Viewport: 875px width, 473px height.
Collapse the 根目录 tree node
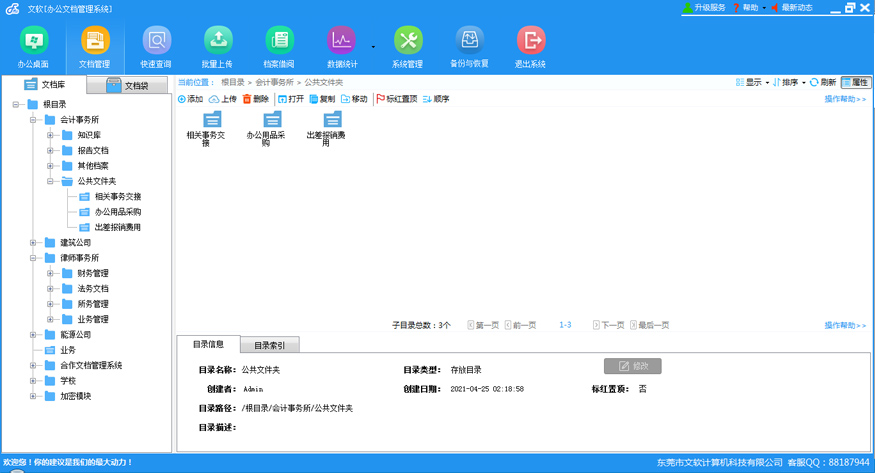(x=16, y=104)
